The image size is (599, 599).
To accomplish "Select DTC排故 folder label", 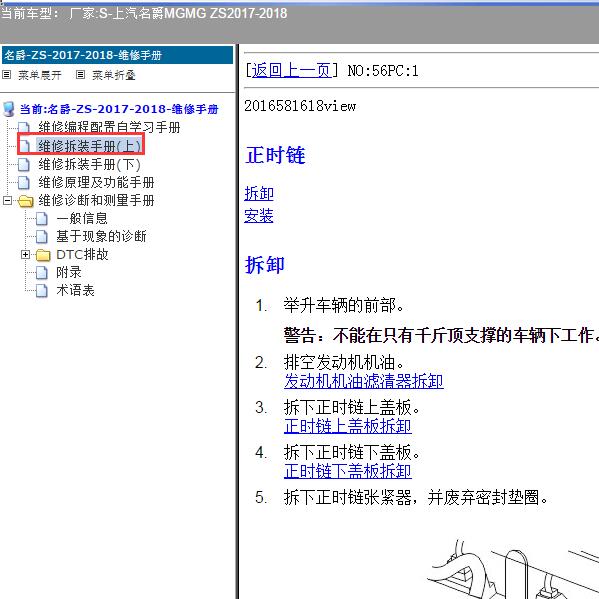I will point(83,254).
